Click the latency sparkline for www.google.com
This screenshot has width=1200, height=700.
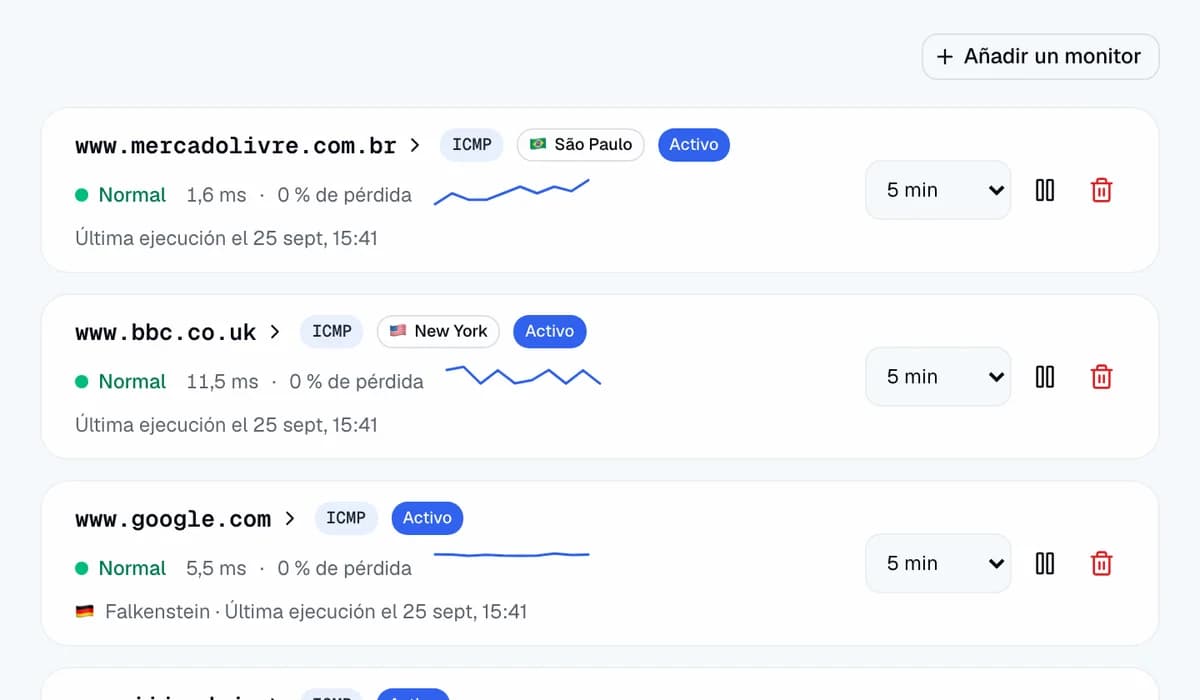512,554
